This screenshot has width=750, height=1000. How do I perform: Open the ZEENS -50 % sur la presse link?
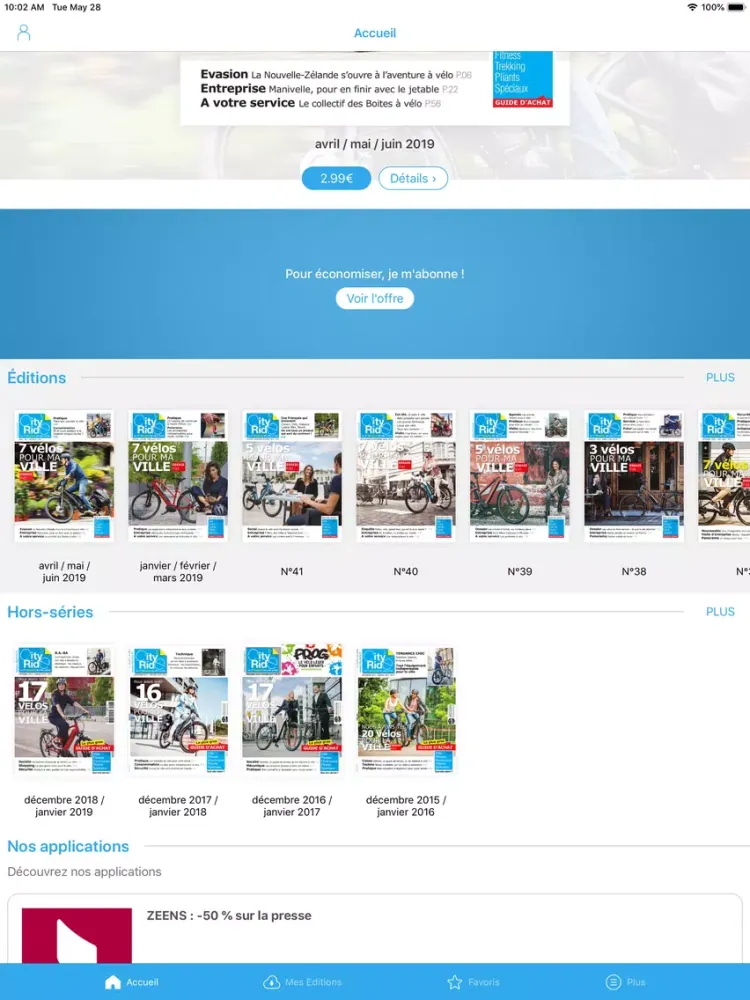coord(229,915)
